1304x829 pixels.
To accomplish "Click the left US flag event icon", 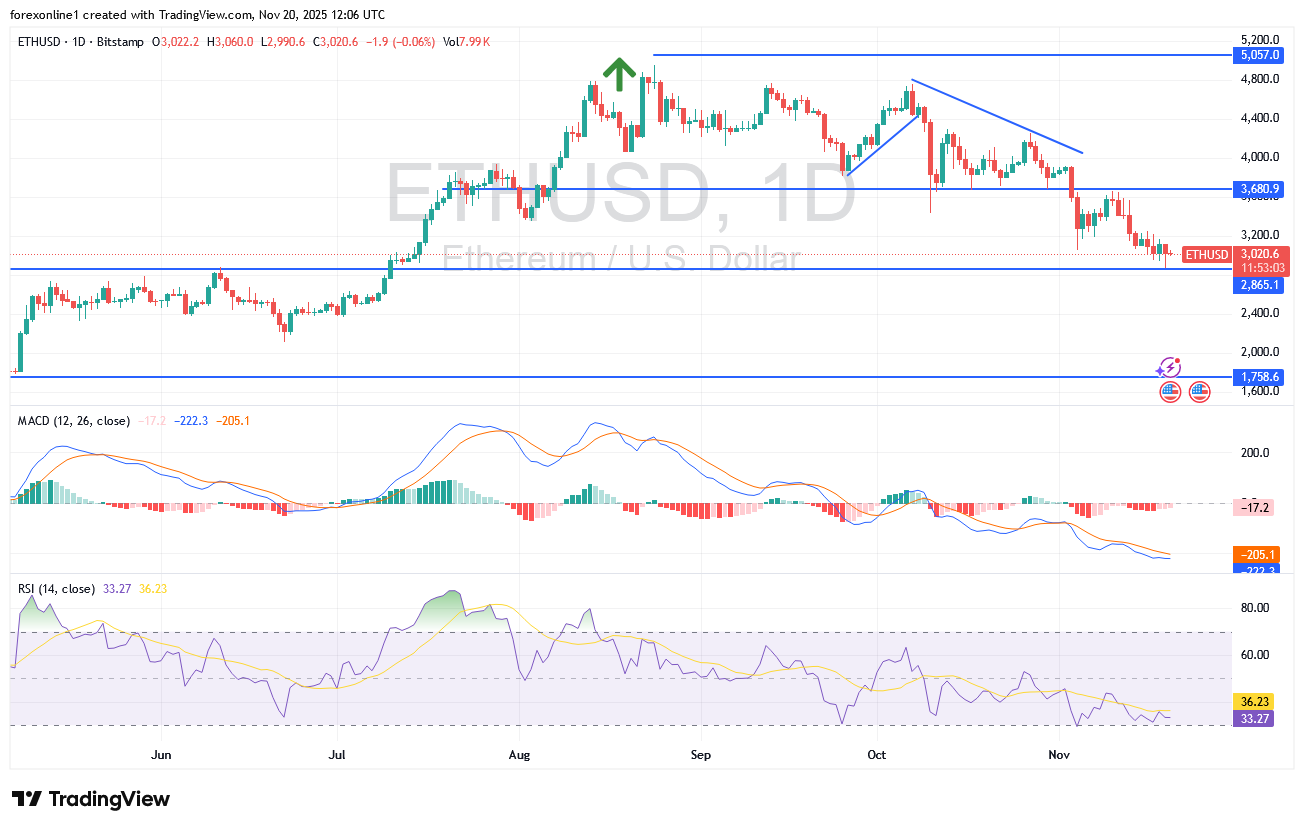I will tap(1170, 392).
